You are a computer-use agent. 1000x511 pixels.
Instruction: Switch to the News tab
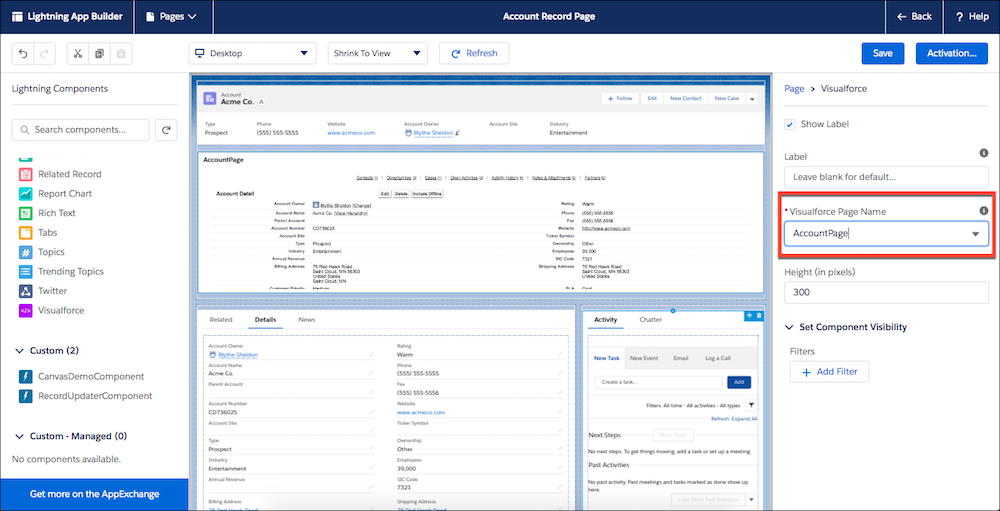pyautogui.click(x=307, y=320)
